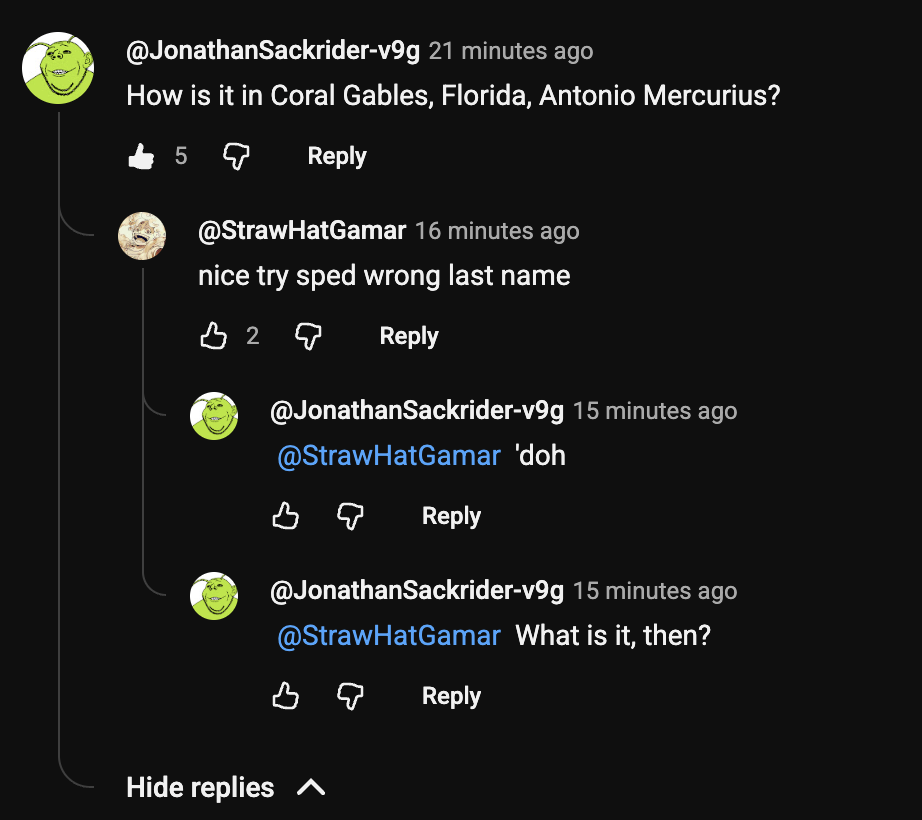Like StrawHatGamar's "nice try" reply
The height and width of the screenshot is (820, 922).
coord(214,336)
